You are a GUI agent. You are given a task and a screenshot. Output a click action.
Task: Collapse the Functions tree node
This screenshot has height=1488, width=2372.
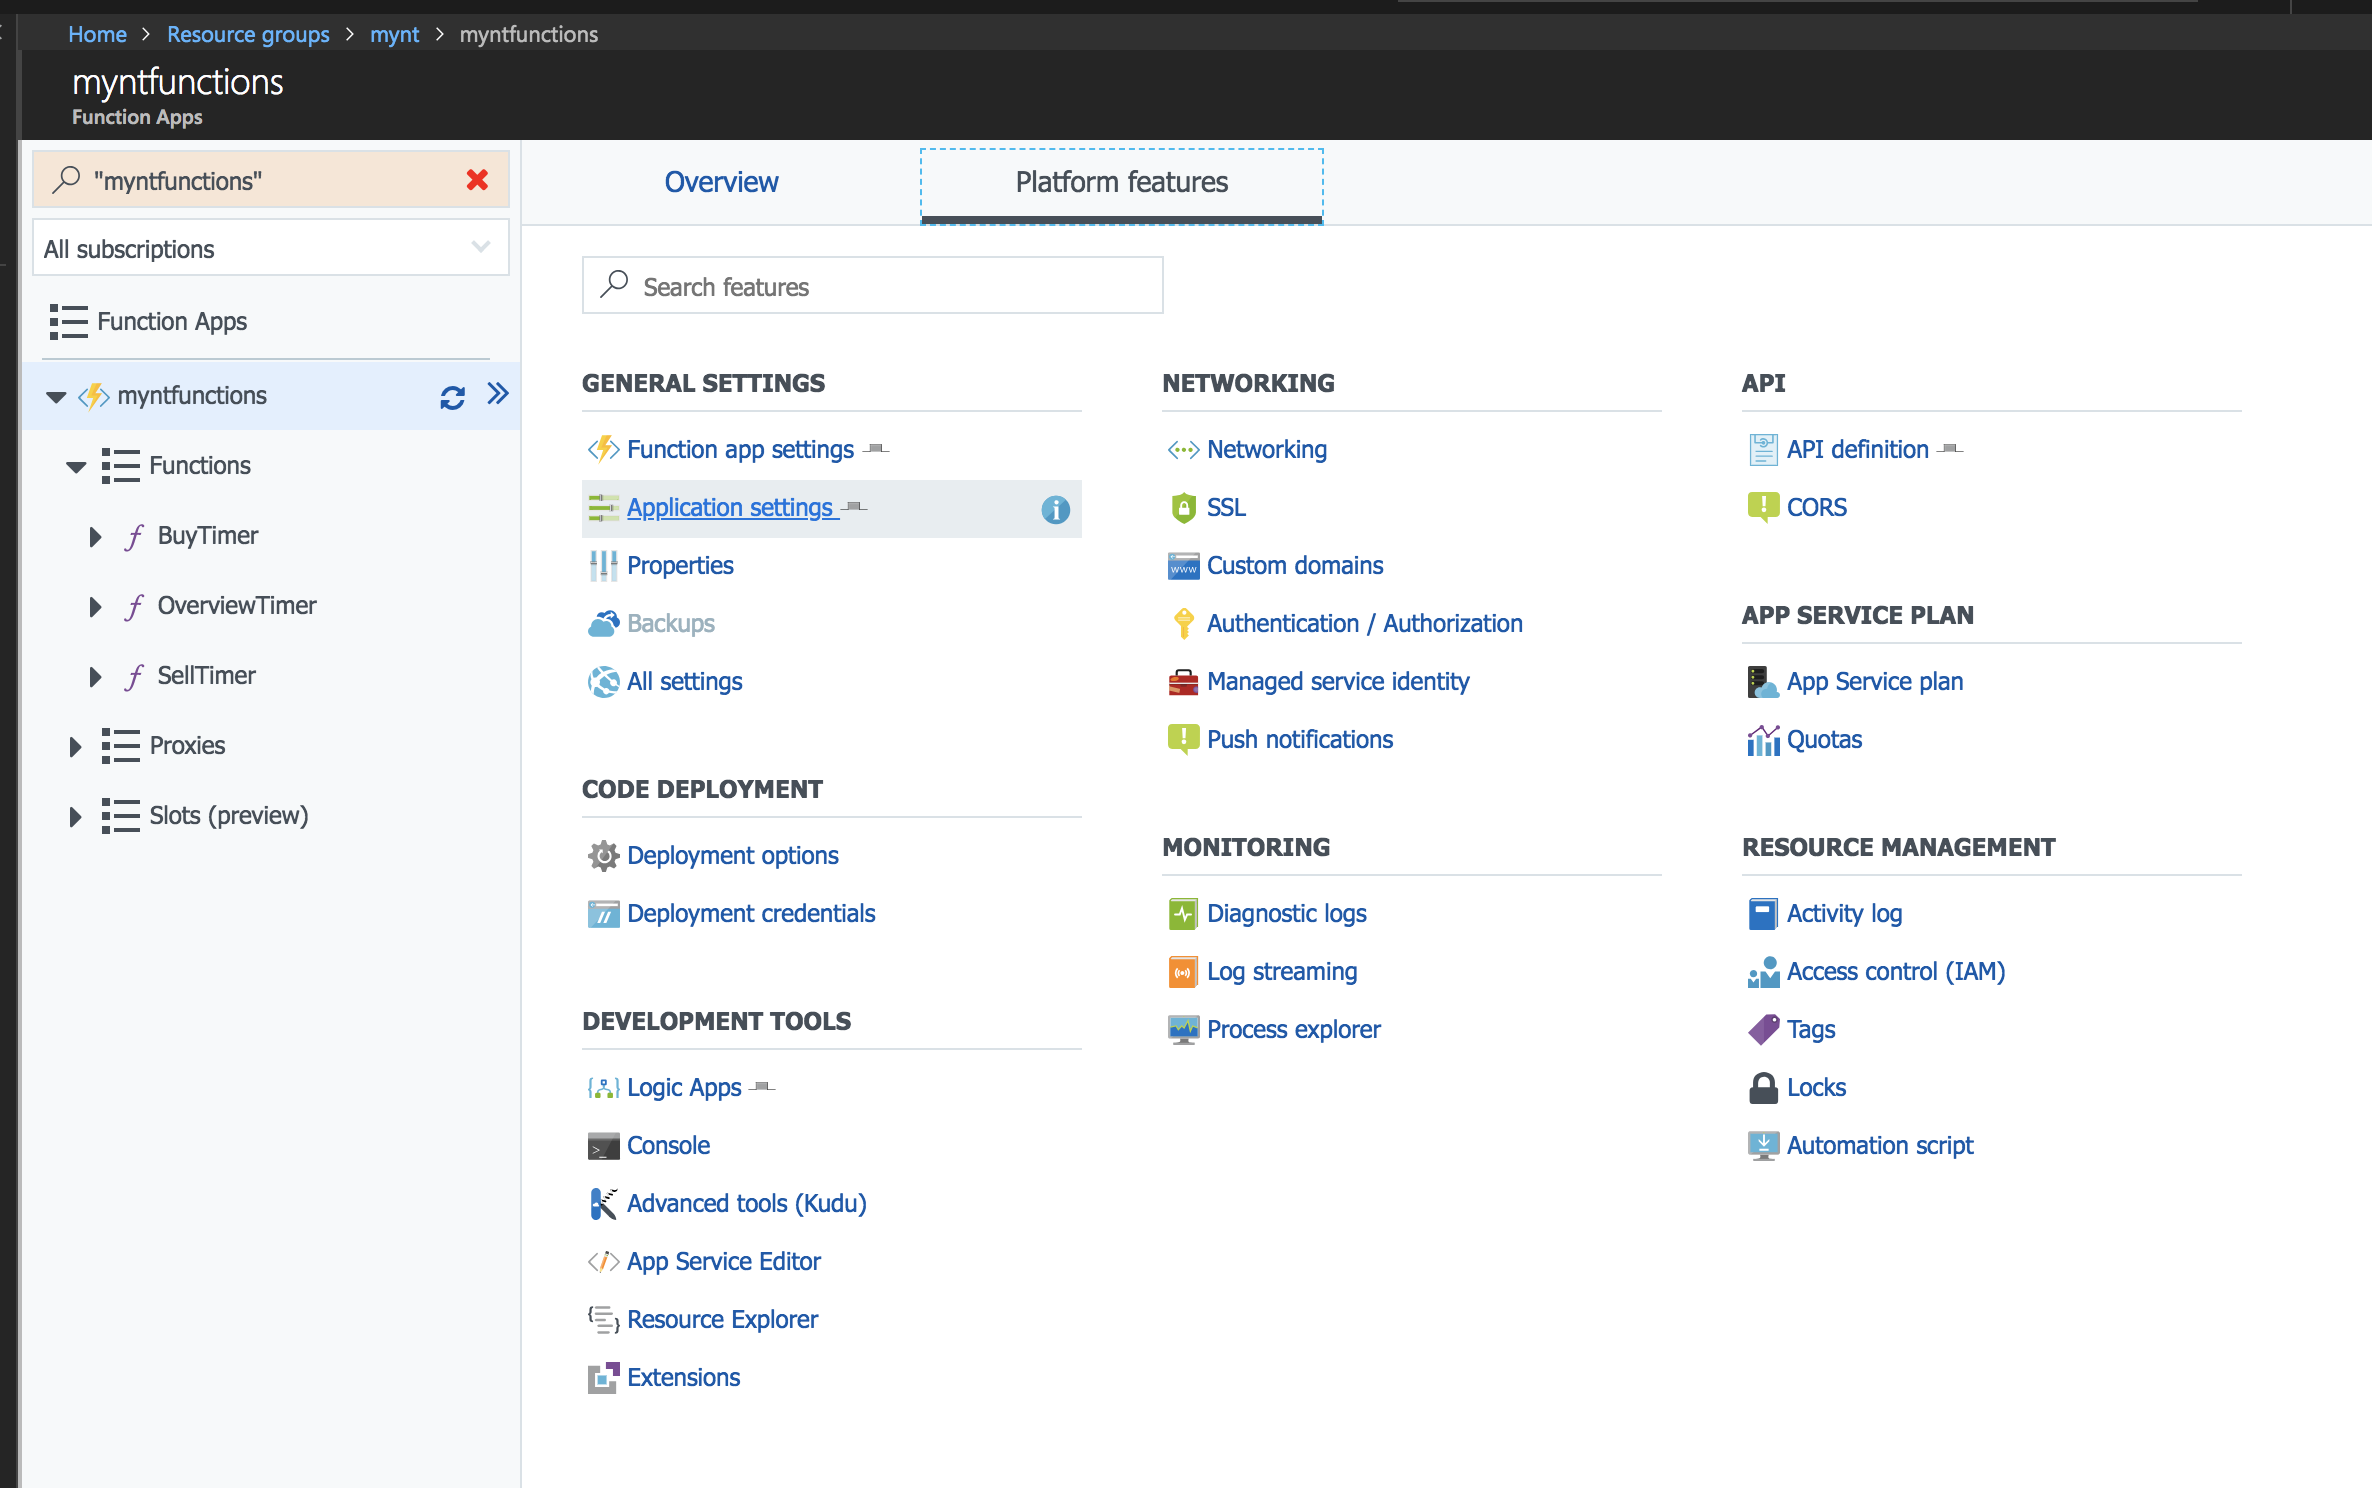pyautogui.click(x=76, y=466)
